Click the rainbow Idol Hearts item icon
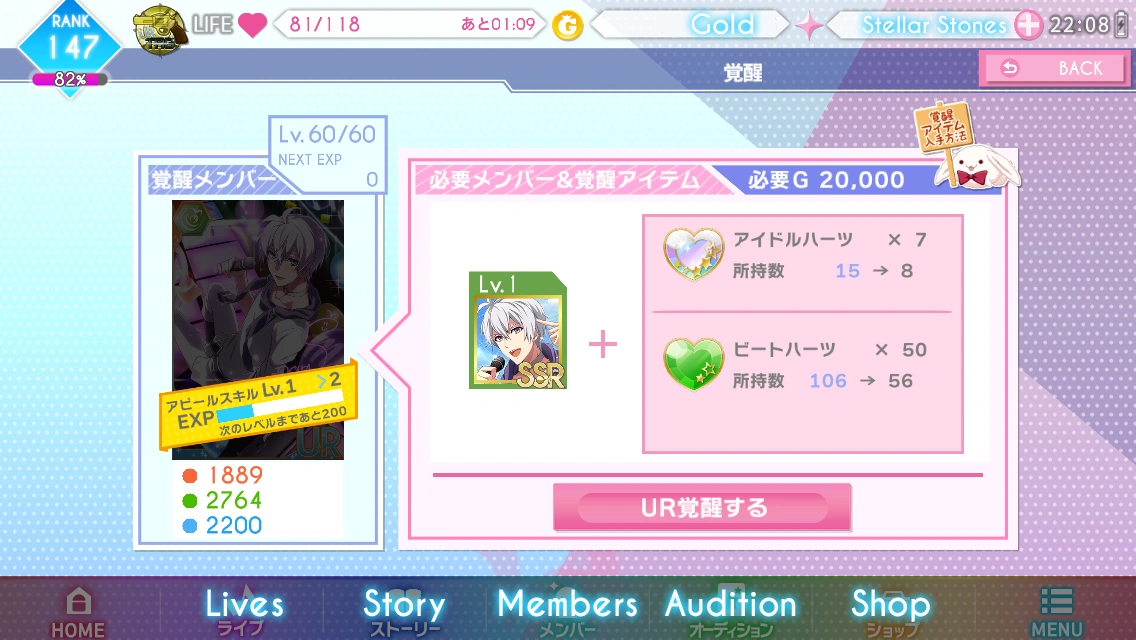 tap(693, 254)
